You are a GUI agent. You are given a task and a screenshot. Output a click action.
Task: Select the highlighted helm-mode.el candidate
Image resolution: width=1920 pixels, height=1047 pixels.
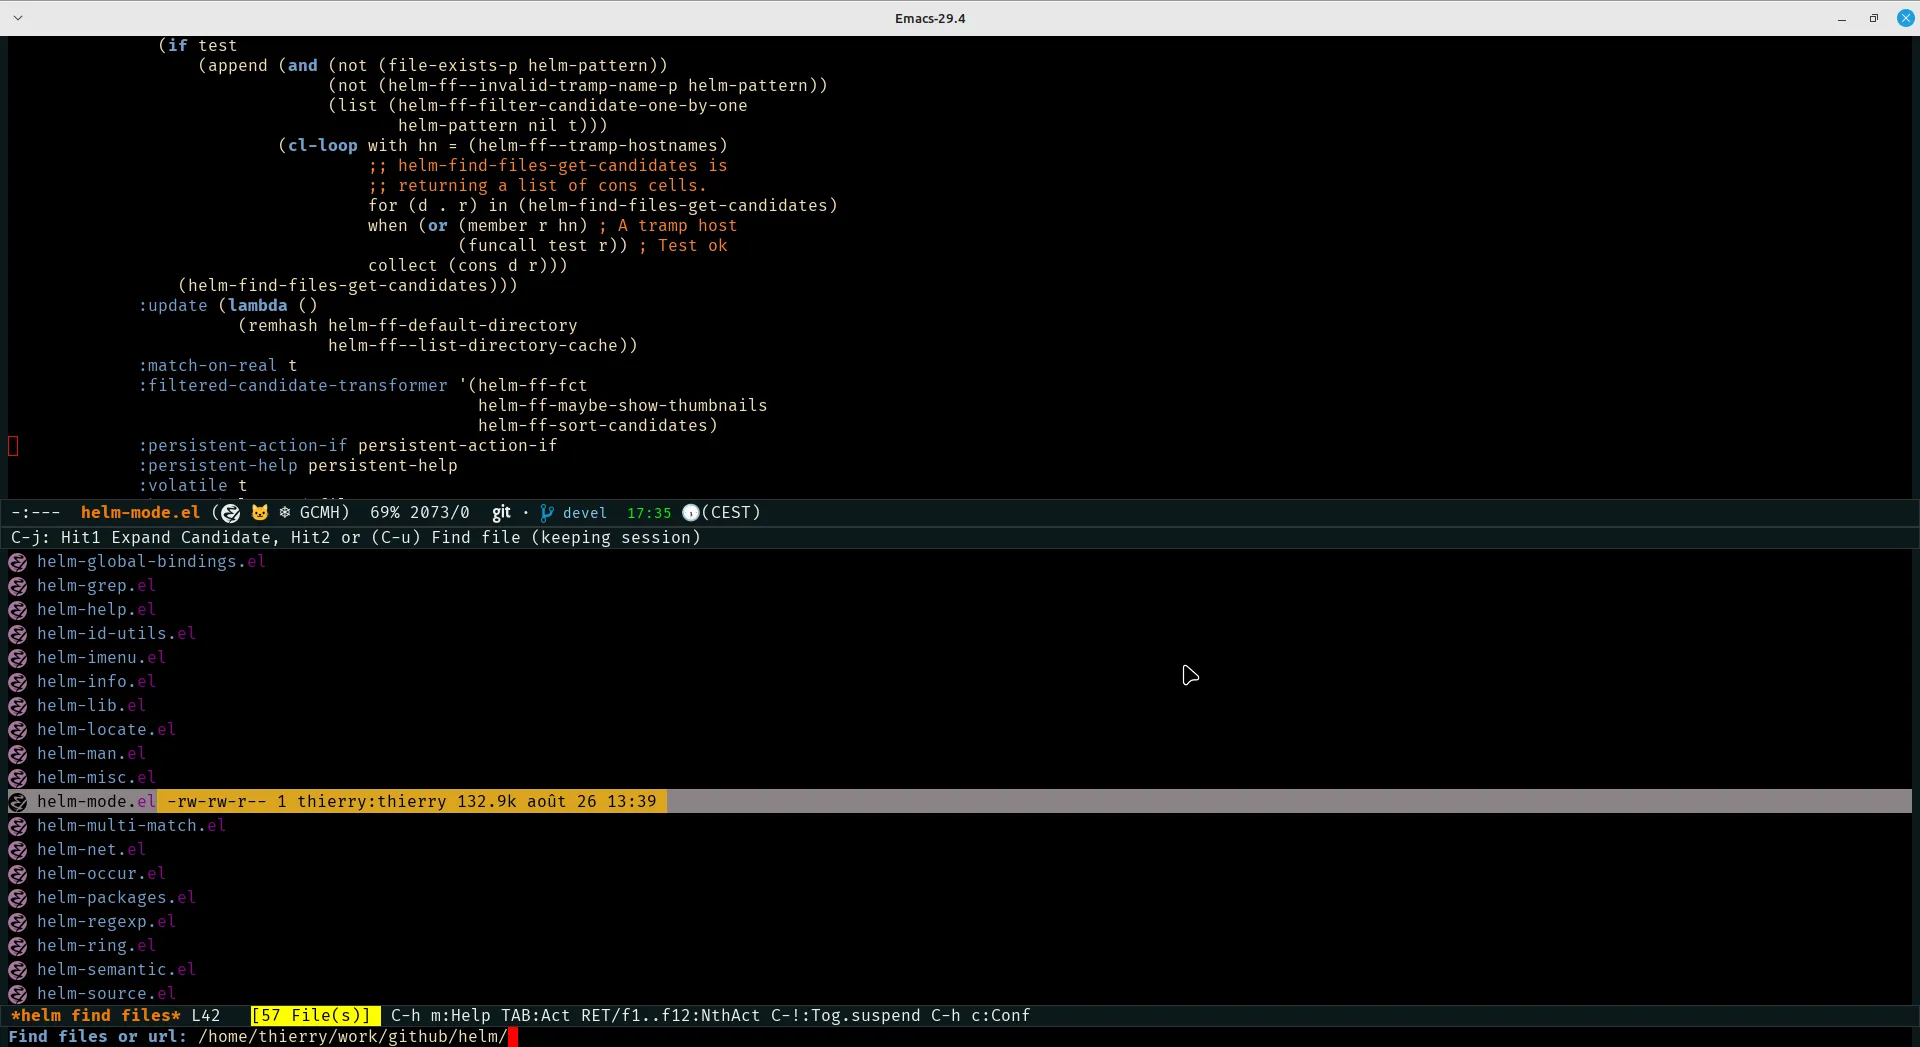tap(96, 802)
